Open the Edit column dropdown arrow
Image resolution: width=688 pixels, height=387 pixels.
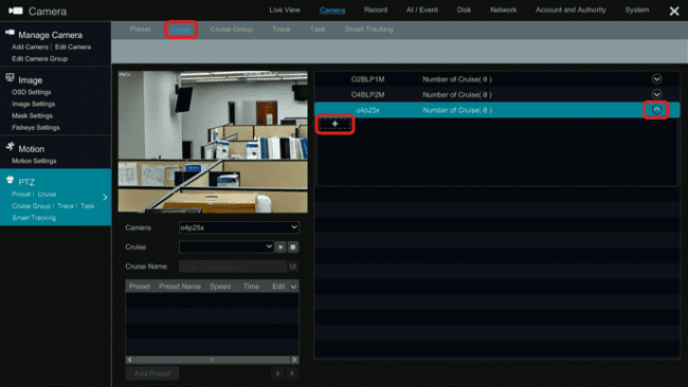[294, 287]
